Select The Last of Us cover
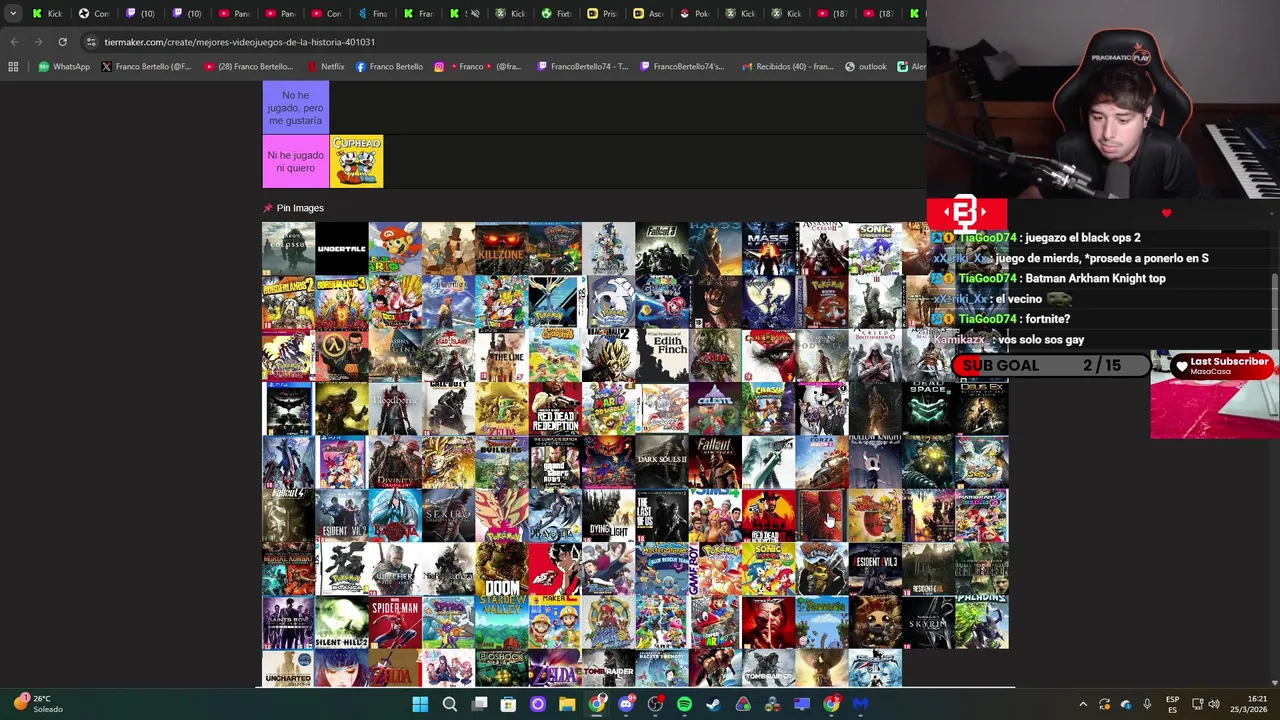This screenshot has height=720, width=1280. pyautogui.click(x=661, y=516)
